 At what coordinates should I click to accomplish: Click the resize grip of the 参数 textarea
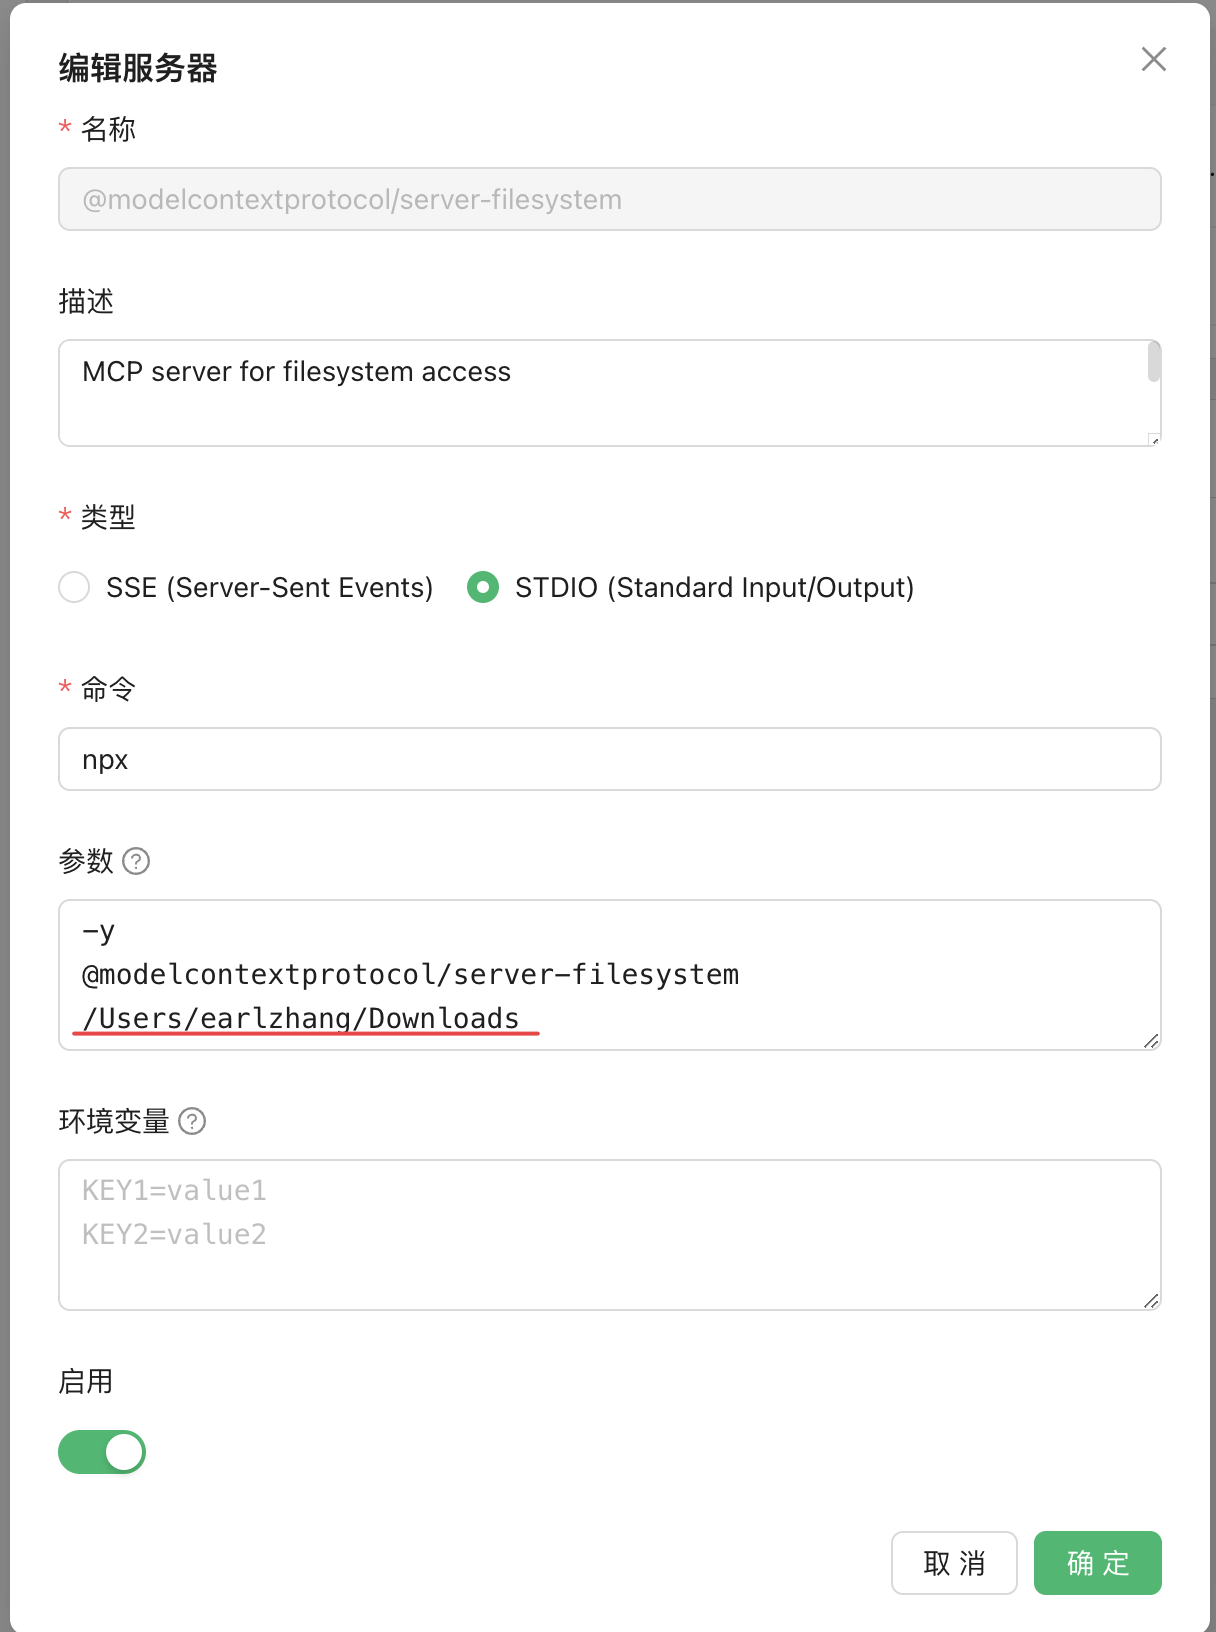[1152, 1041]
